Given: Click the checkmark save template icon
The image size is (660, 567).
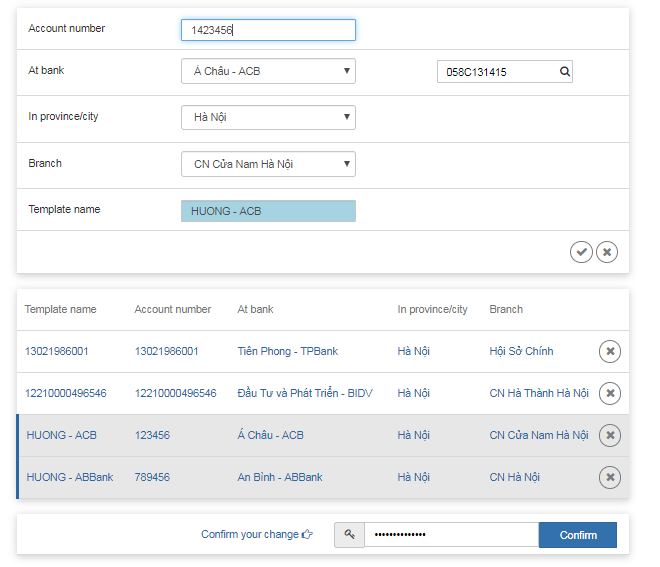Looking at the screenshot, I should coord(581,252).
